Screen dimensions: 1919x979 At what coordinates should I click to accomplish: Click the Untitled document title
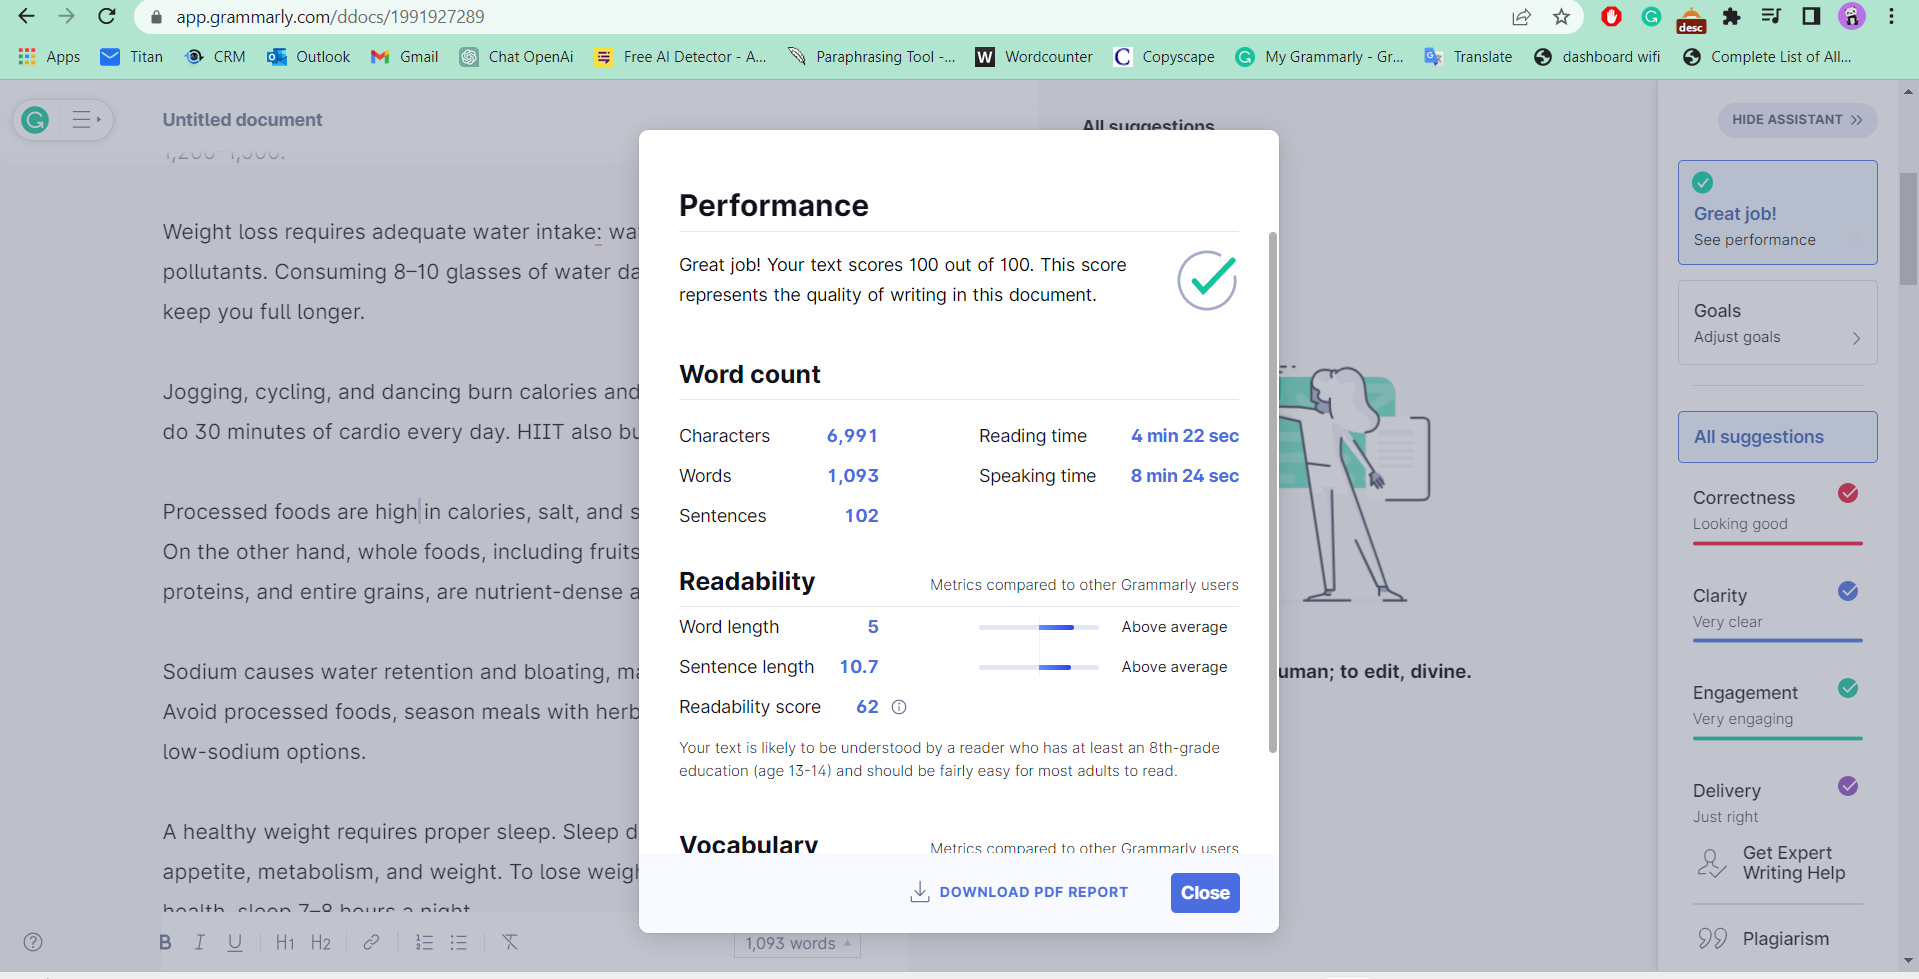coord(242,120)
